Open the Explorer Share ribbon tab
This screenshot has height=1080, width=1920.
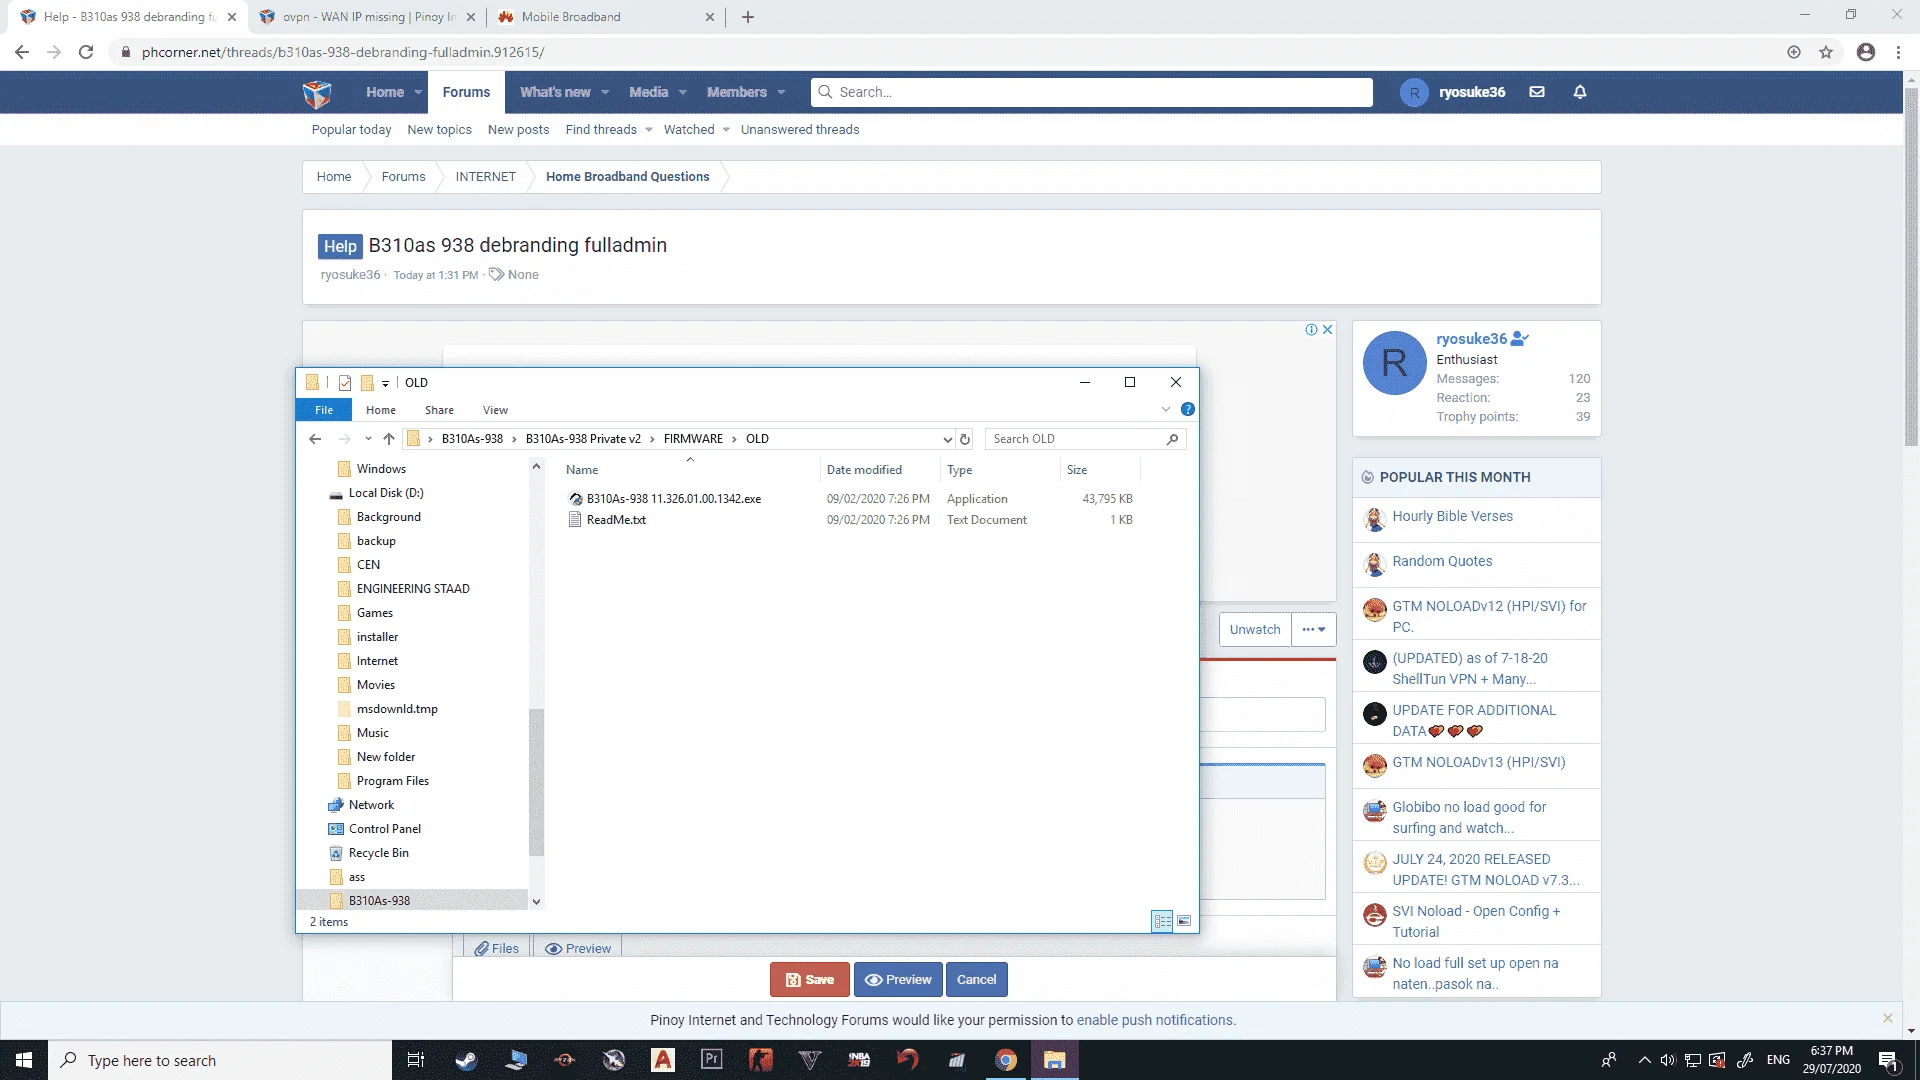coord(439,410)
